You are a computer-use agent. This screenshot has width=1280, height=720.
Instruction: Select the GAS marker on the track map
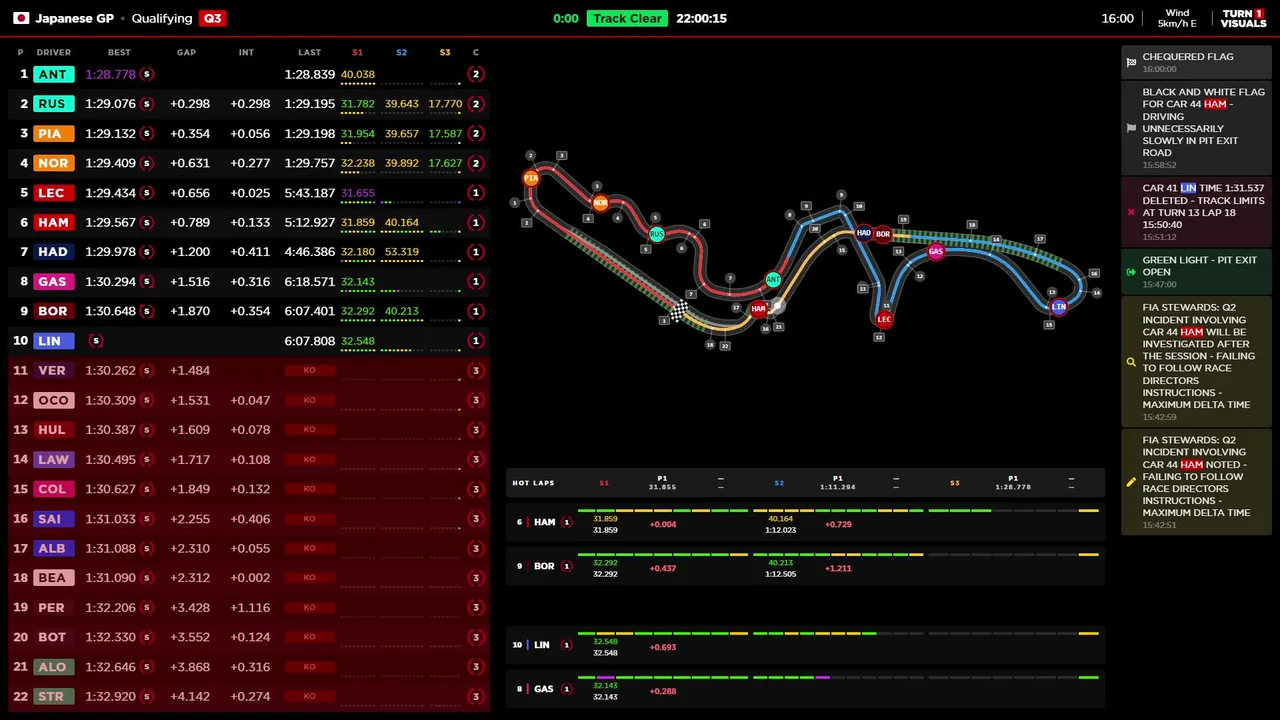936,252
